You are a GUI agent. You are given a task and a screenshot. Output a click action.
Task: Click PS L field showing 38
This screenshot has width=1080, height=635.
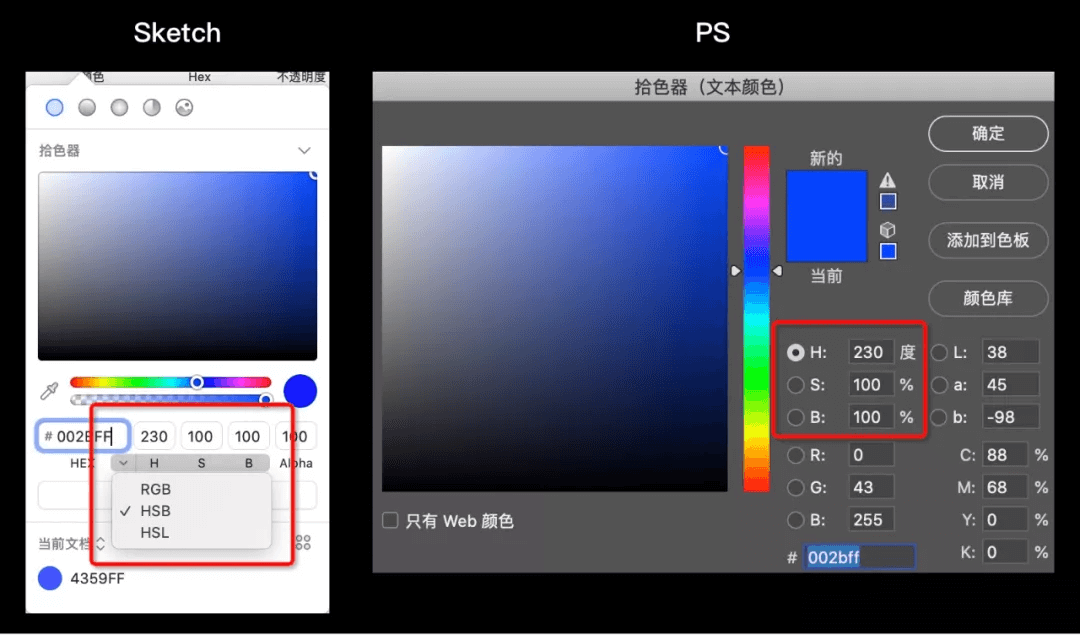1010,353
